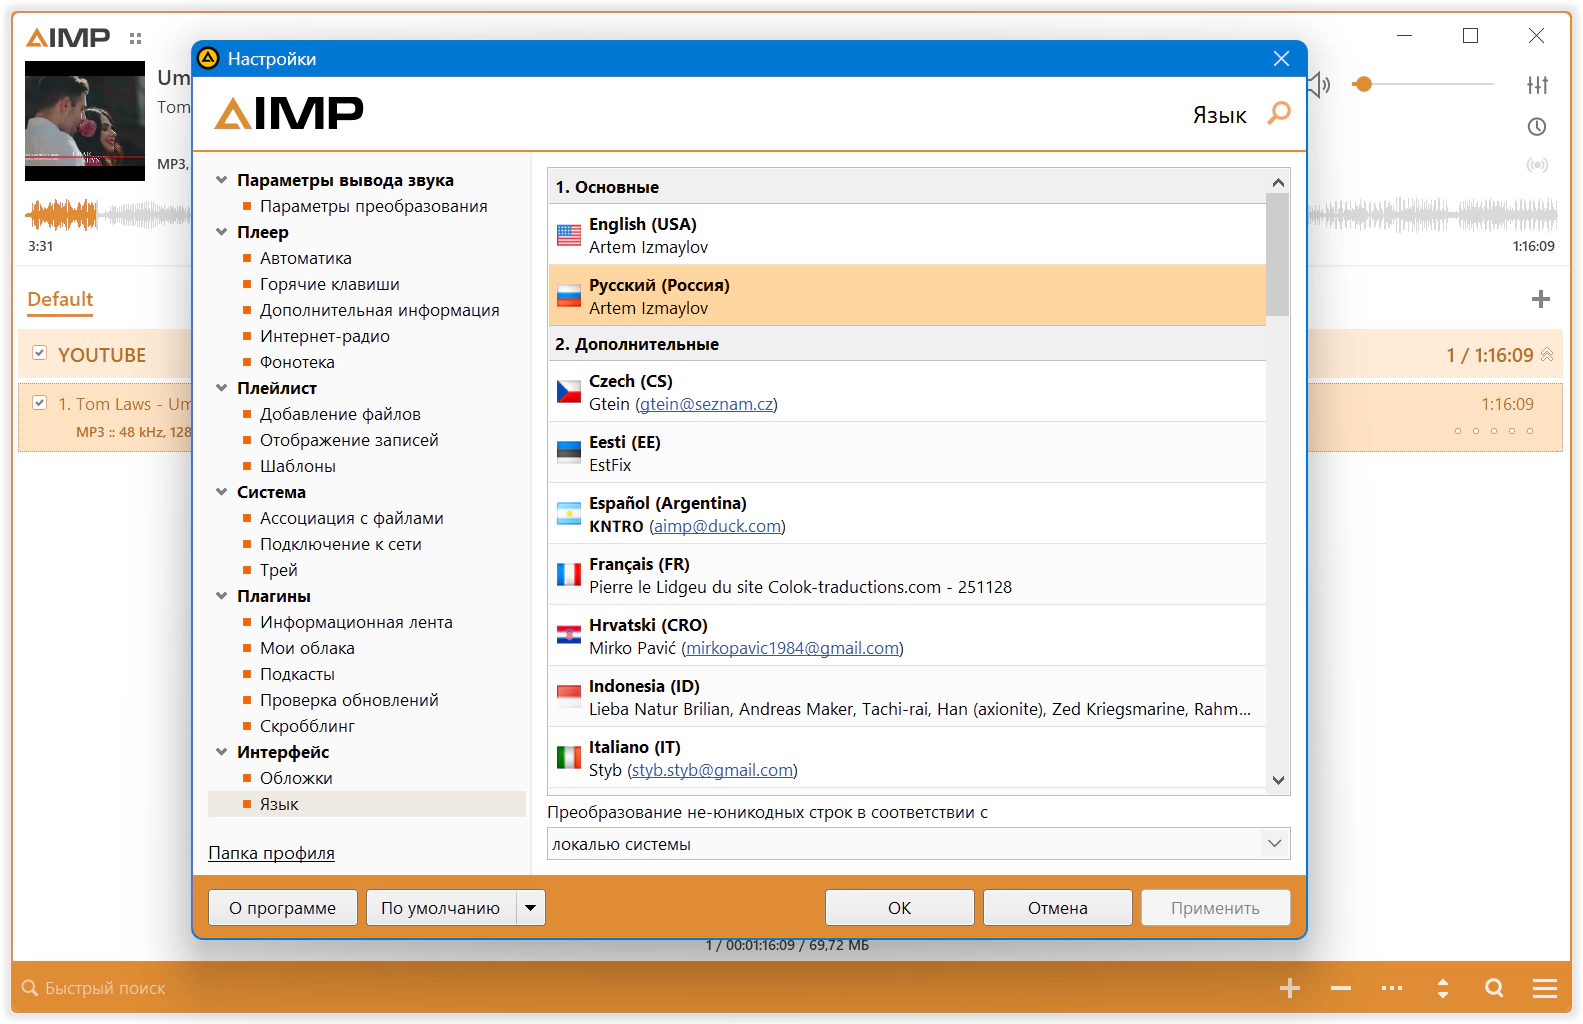
Task: Click the main menu dots next to AIMP logo
Action: (x=136, y=38)
